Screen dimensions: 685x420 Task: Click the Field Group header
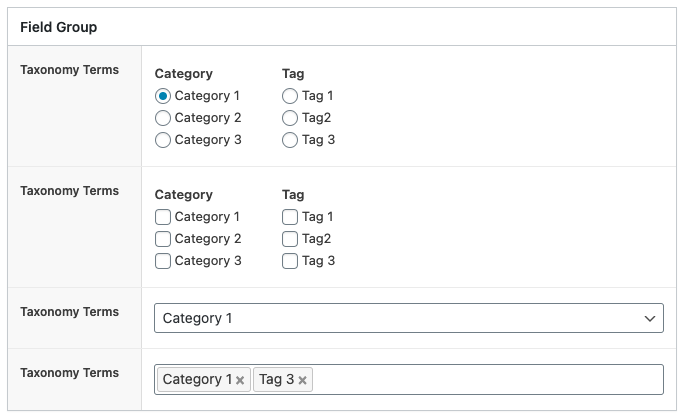click(x=59, y=27)
